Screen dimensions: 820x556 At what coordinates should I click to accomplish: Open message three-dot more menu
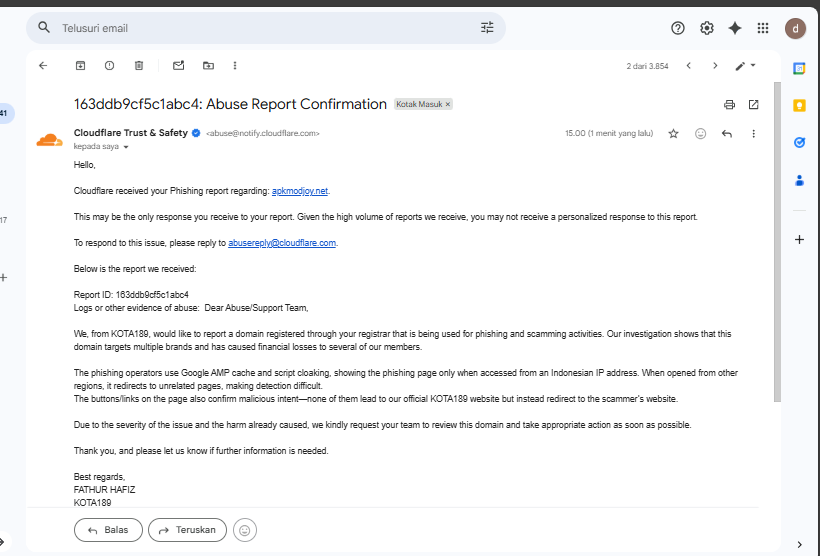[x=754, y=134]
